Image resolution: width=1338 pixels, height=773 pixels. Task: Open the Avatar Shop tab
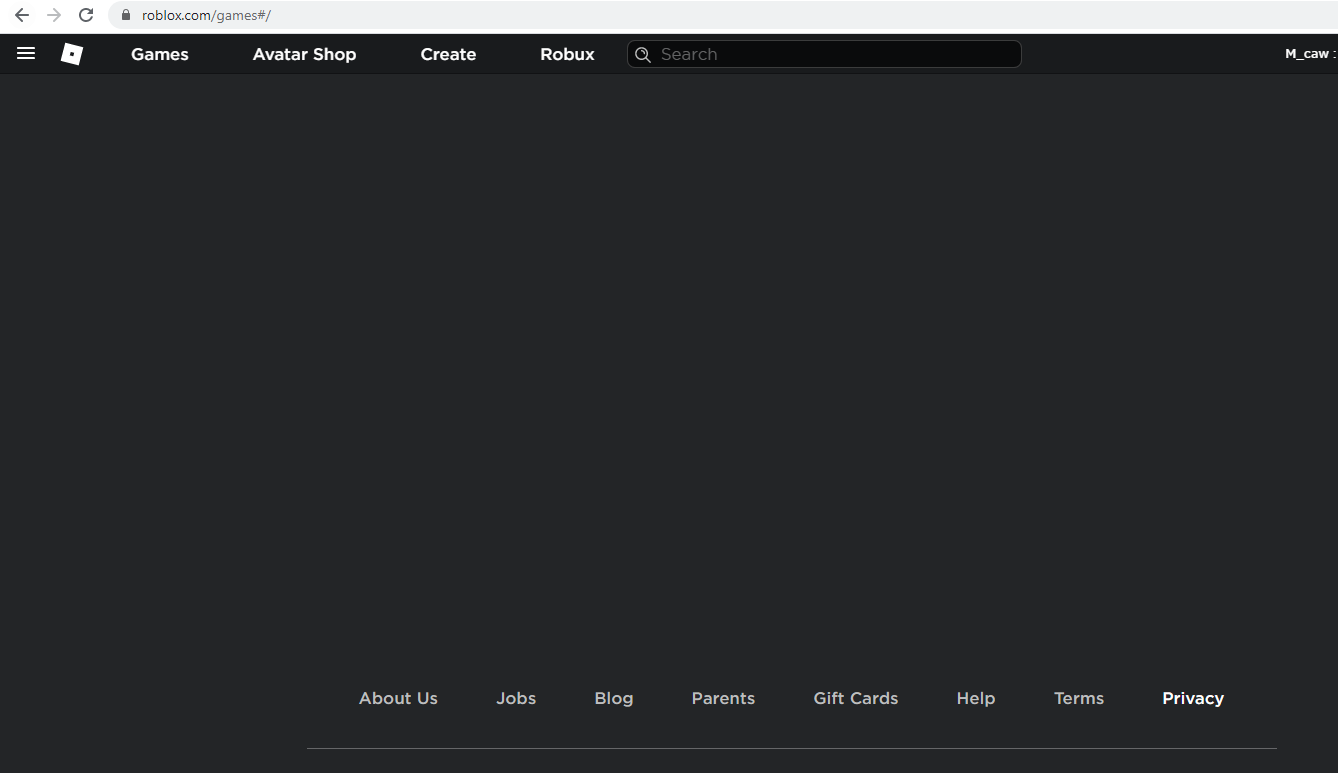[304, 54]
